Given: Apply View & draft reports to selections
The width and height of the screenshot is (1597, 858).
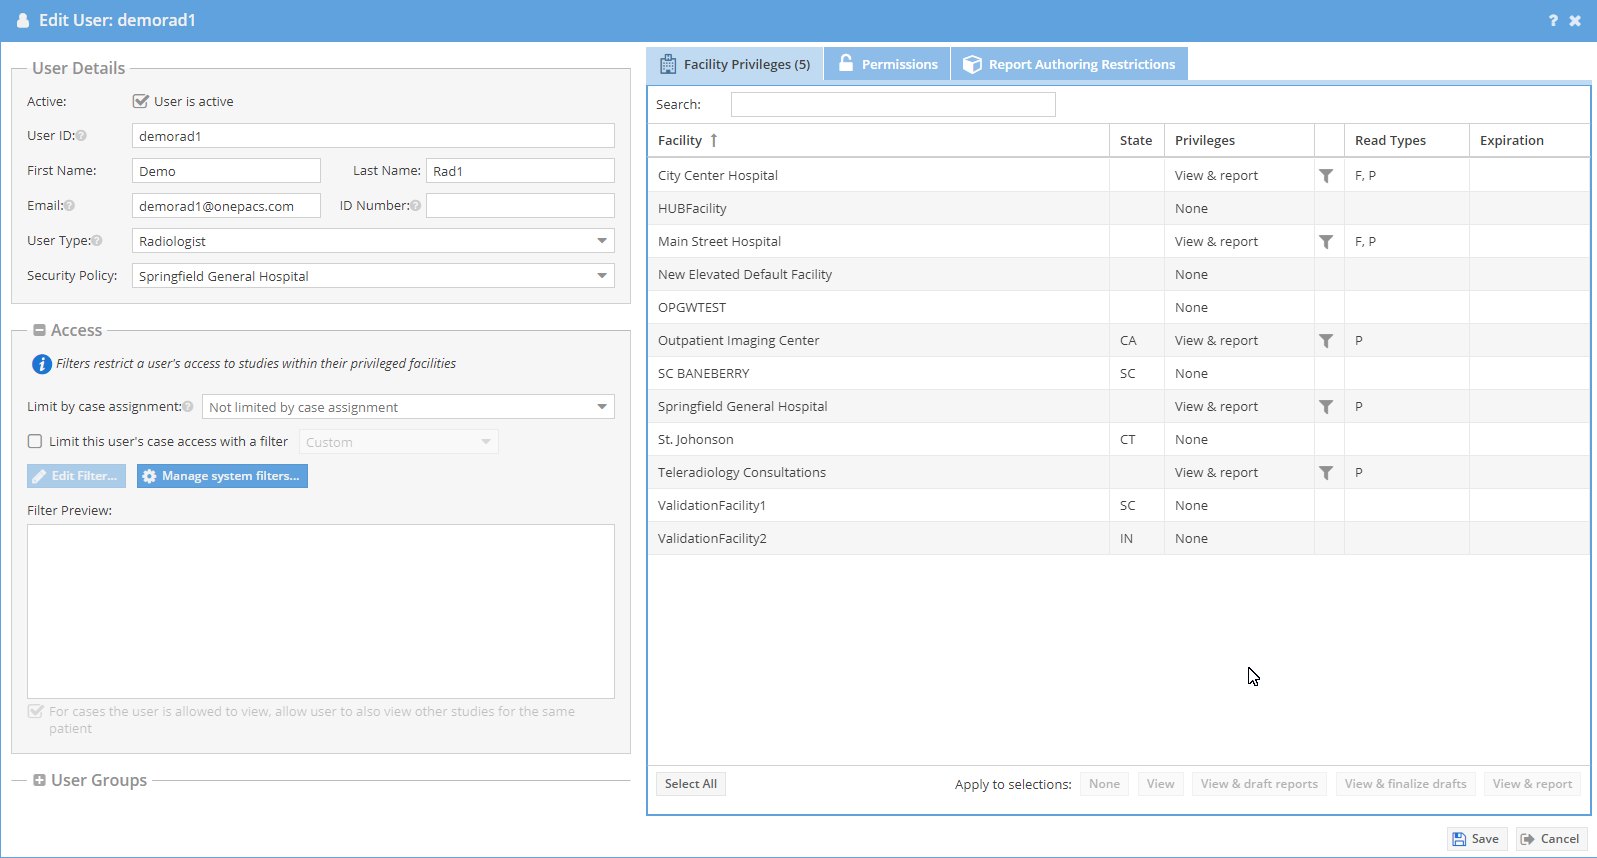Looking at the screenshot, I should pyautogui.click(x=1260, y=784).
